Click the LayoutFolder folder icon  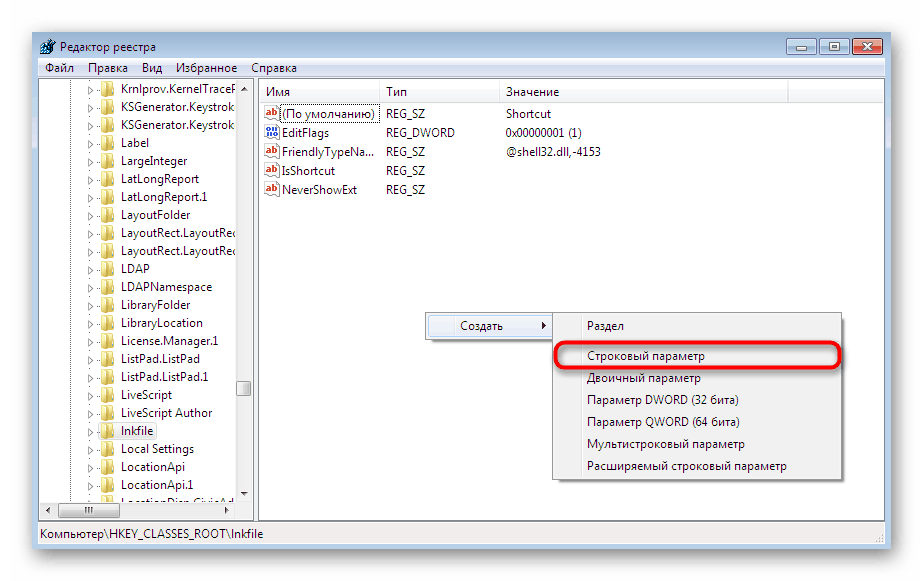[x=107, y=215]
